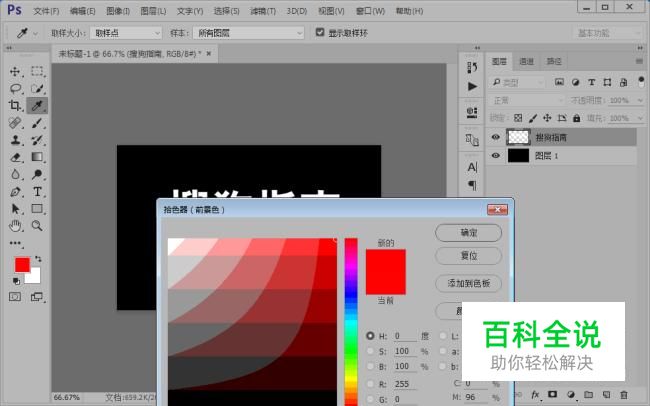The height and width of the screenshot is (406, 650).
Task: Click 添加到色板 button
Action: [468, 284]
